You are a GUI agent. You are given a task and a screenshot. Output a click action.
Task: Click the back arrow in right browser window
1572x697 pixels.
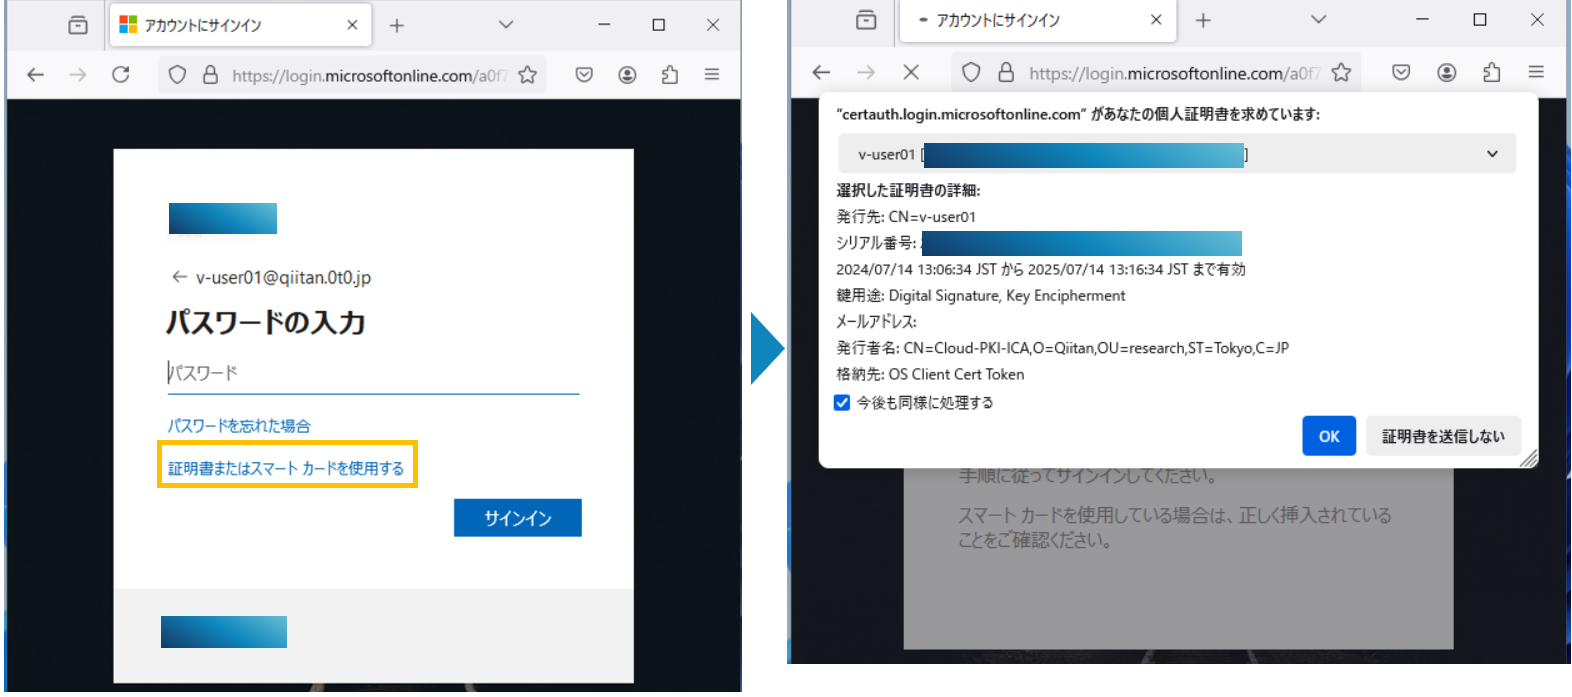(x=821, y=72)
